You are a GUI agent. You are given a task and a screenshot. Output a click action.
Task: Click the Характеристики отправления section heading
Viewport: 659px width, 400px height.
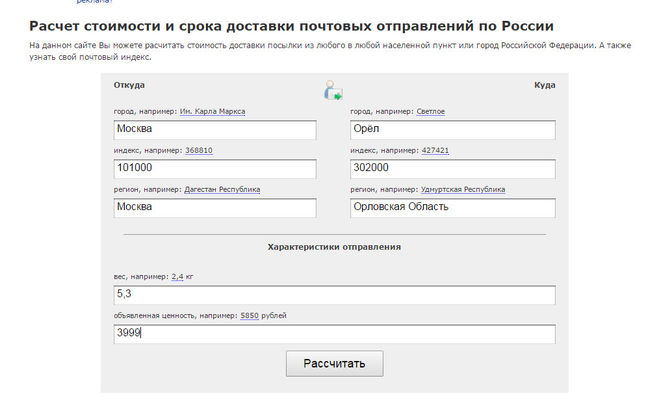(334, 246)
